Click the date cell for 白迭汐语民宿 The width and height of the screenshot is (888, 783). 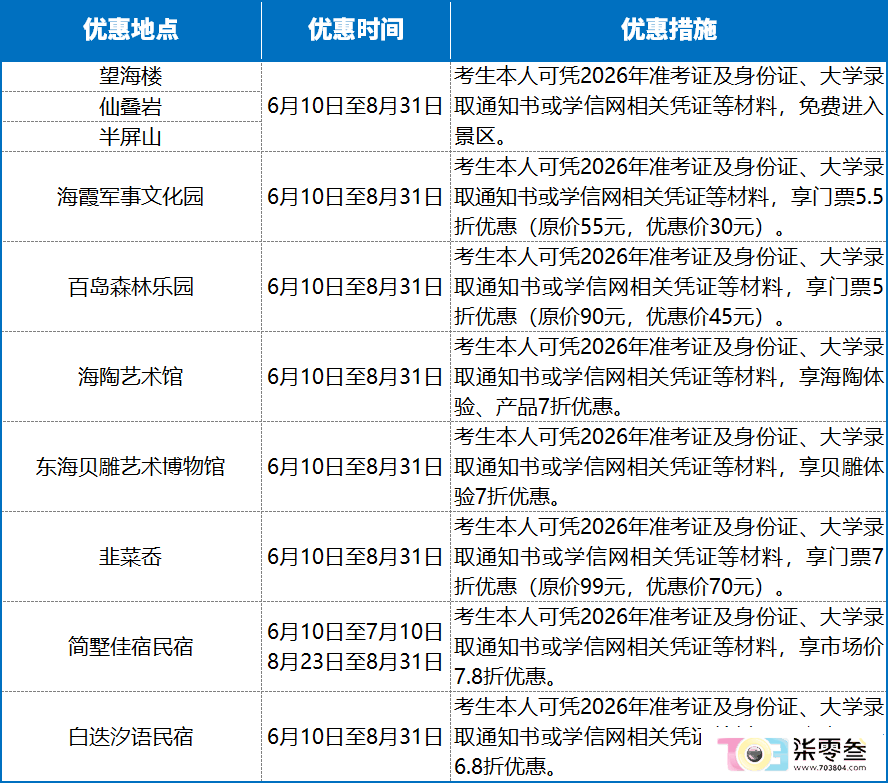(355, 737)
